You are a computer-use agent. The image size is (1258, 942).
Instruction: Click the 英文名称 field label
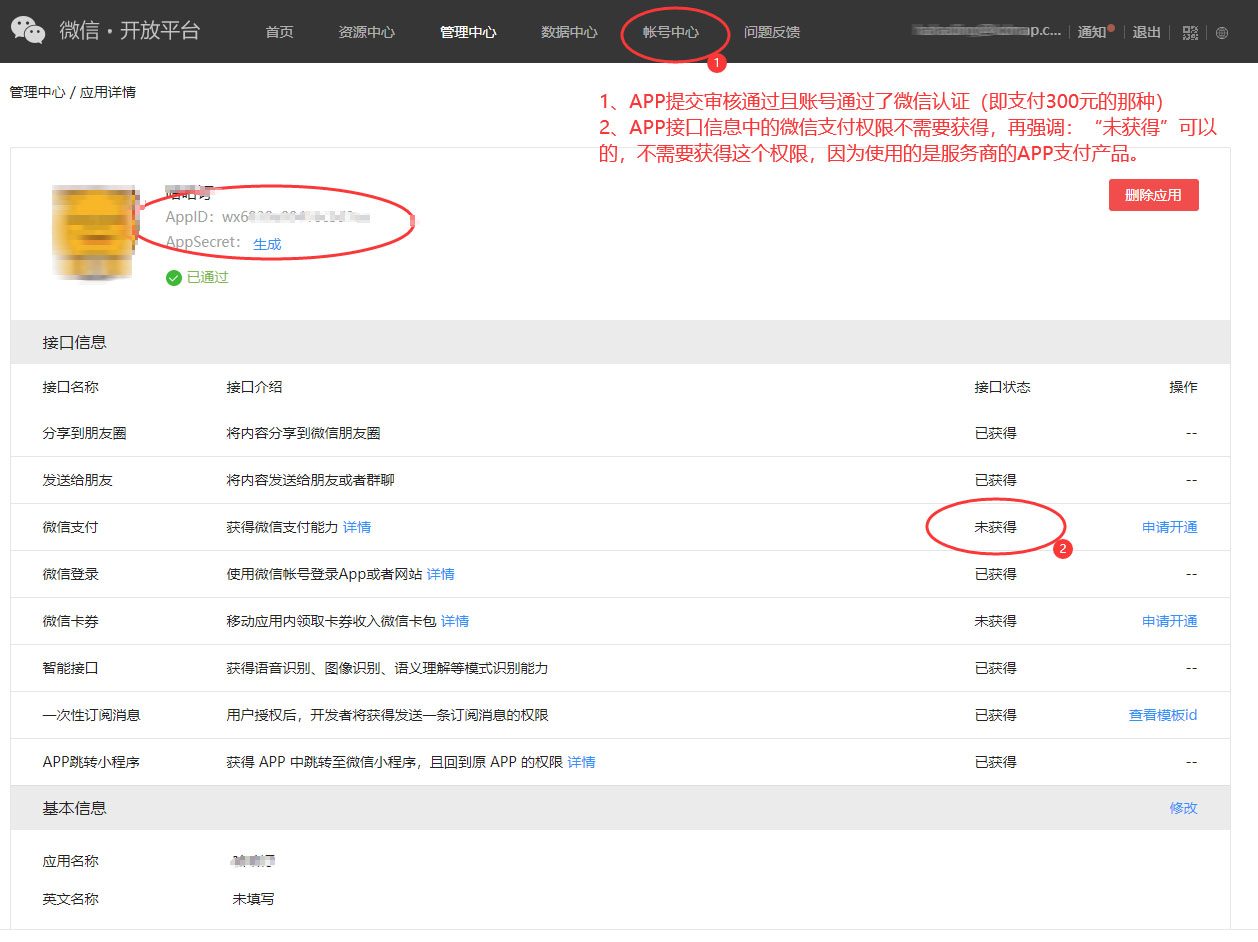pos(71,899)
